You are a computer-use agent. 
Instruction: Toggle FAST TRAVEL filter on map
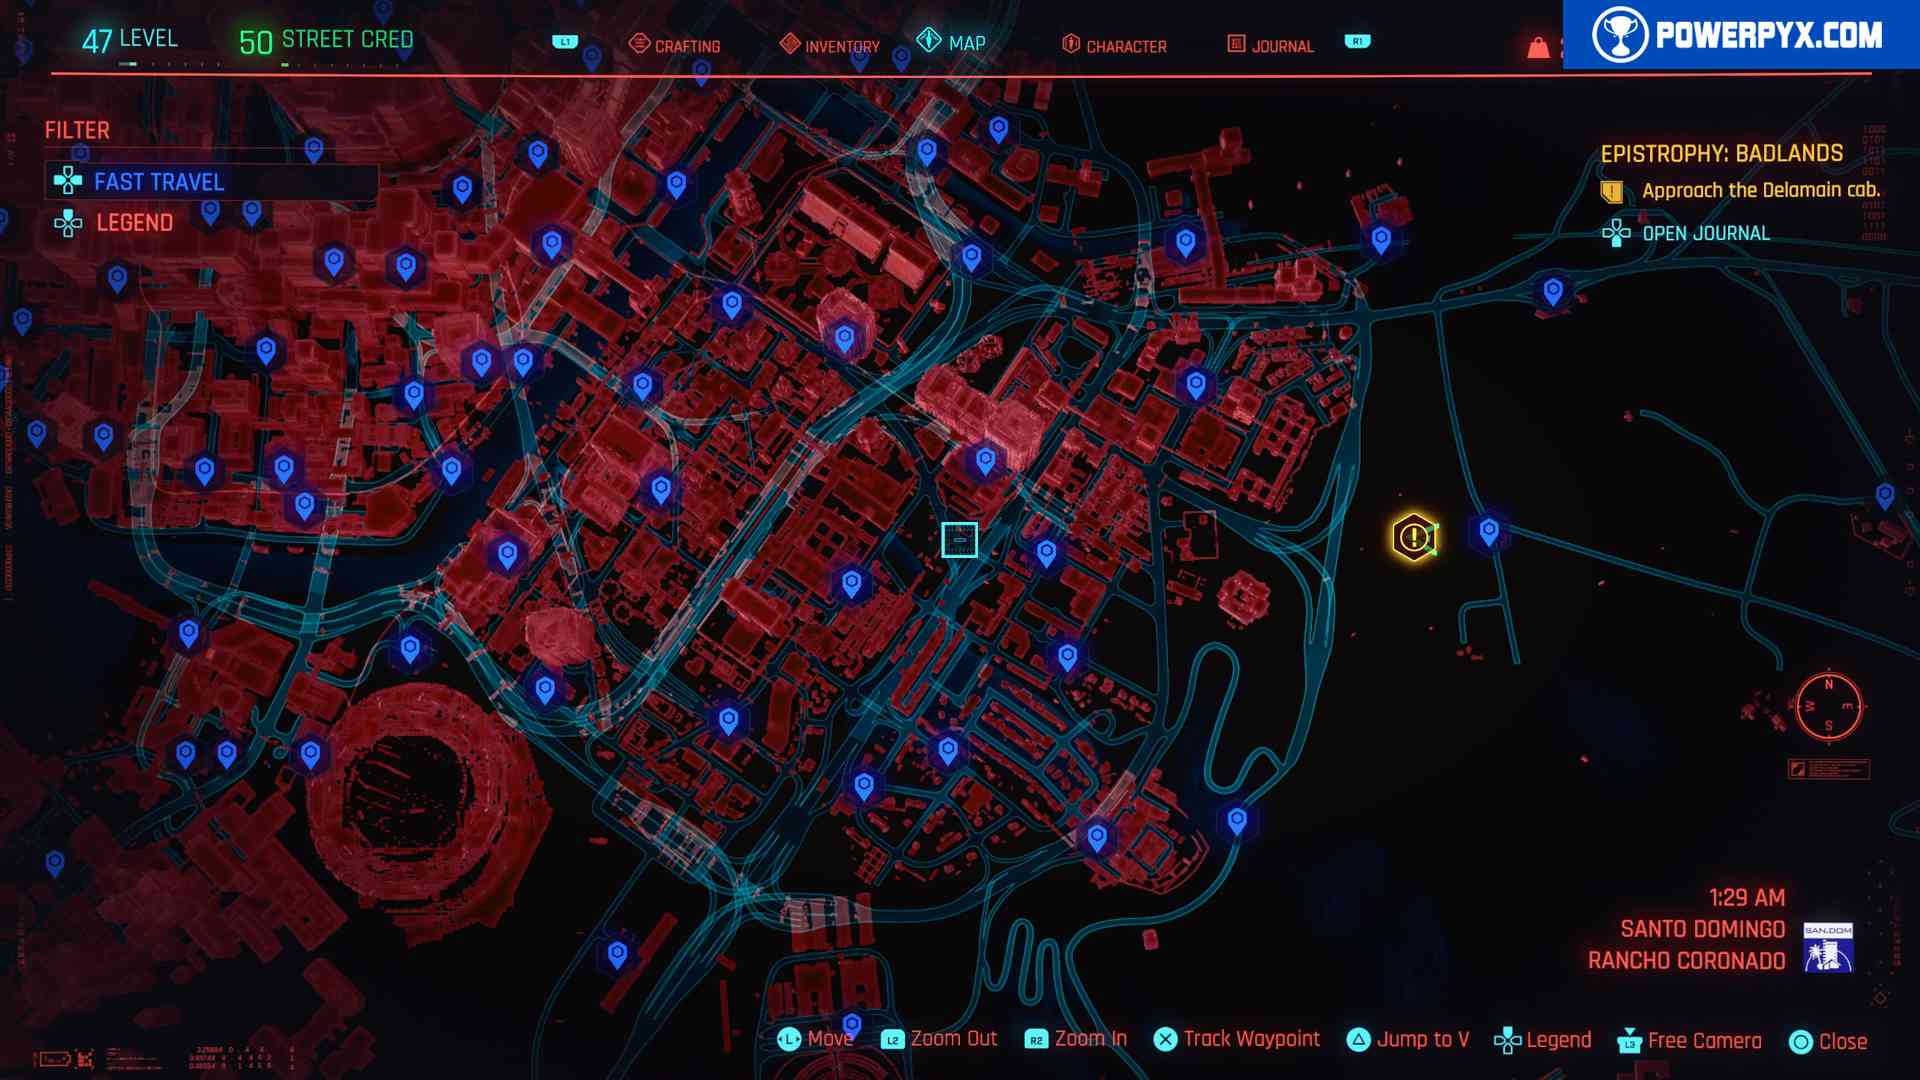click(160, 183)
